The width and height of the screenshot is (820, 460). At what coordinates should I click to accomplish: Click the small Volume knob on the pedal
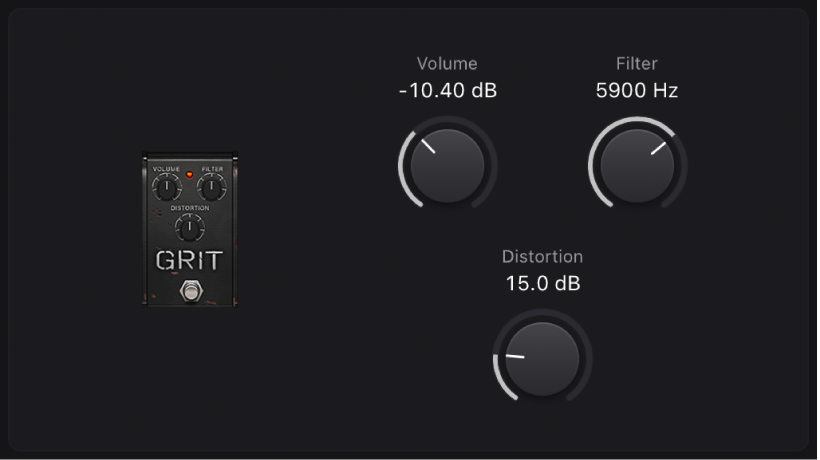[x=166, y=187]
